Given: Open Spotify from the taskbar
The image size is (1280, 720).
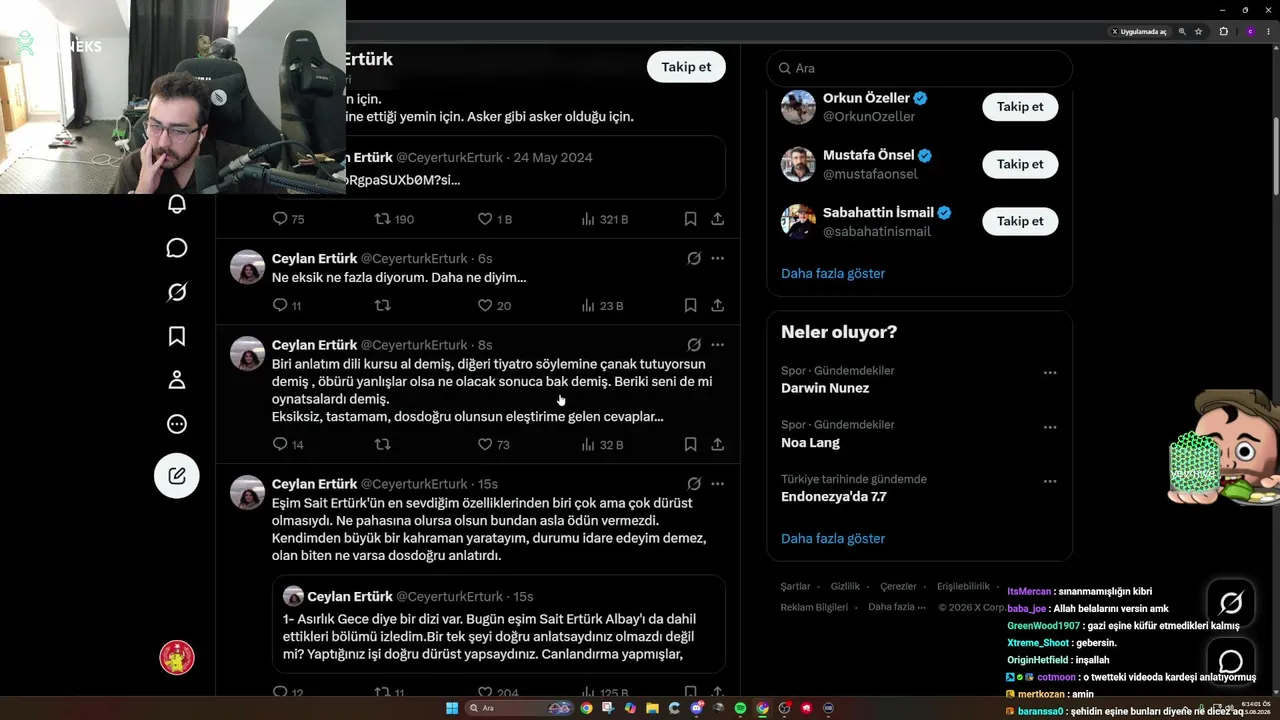Looking at the screenshot, I should (740, 708).
